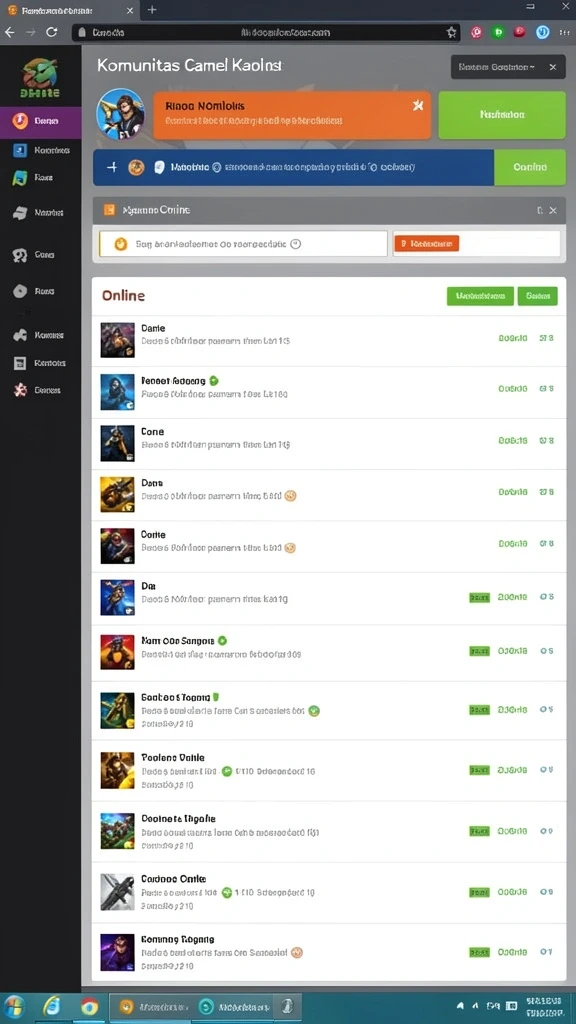Screen dimensions: 576x1024
Task: Click the orange square icon in gray panel header
Action: click(109, 210)
